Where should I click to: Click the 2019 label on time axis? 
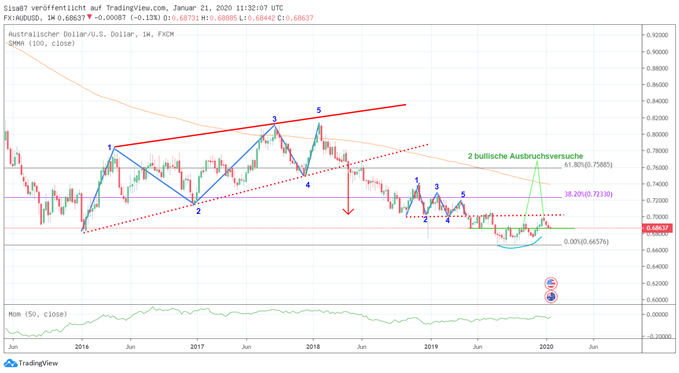click(431, 347)
